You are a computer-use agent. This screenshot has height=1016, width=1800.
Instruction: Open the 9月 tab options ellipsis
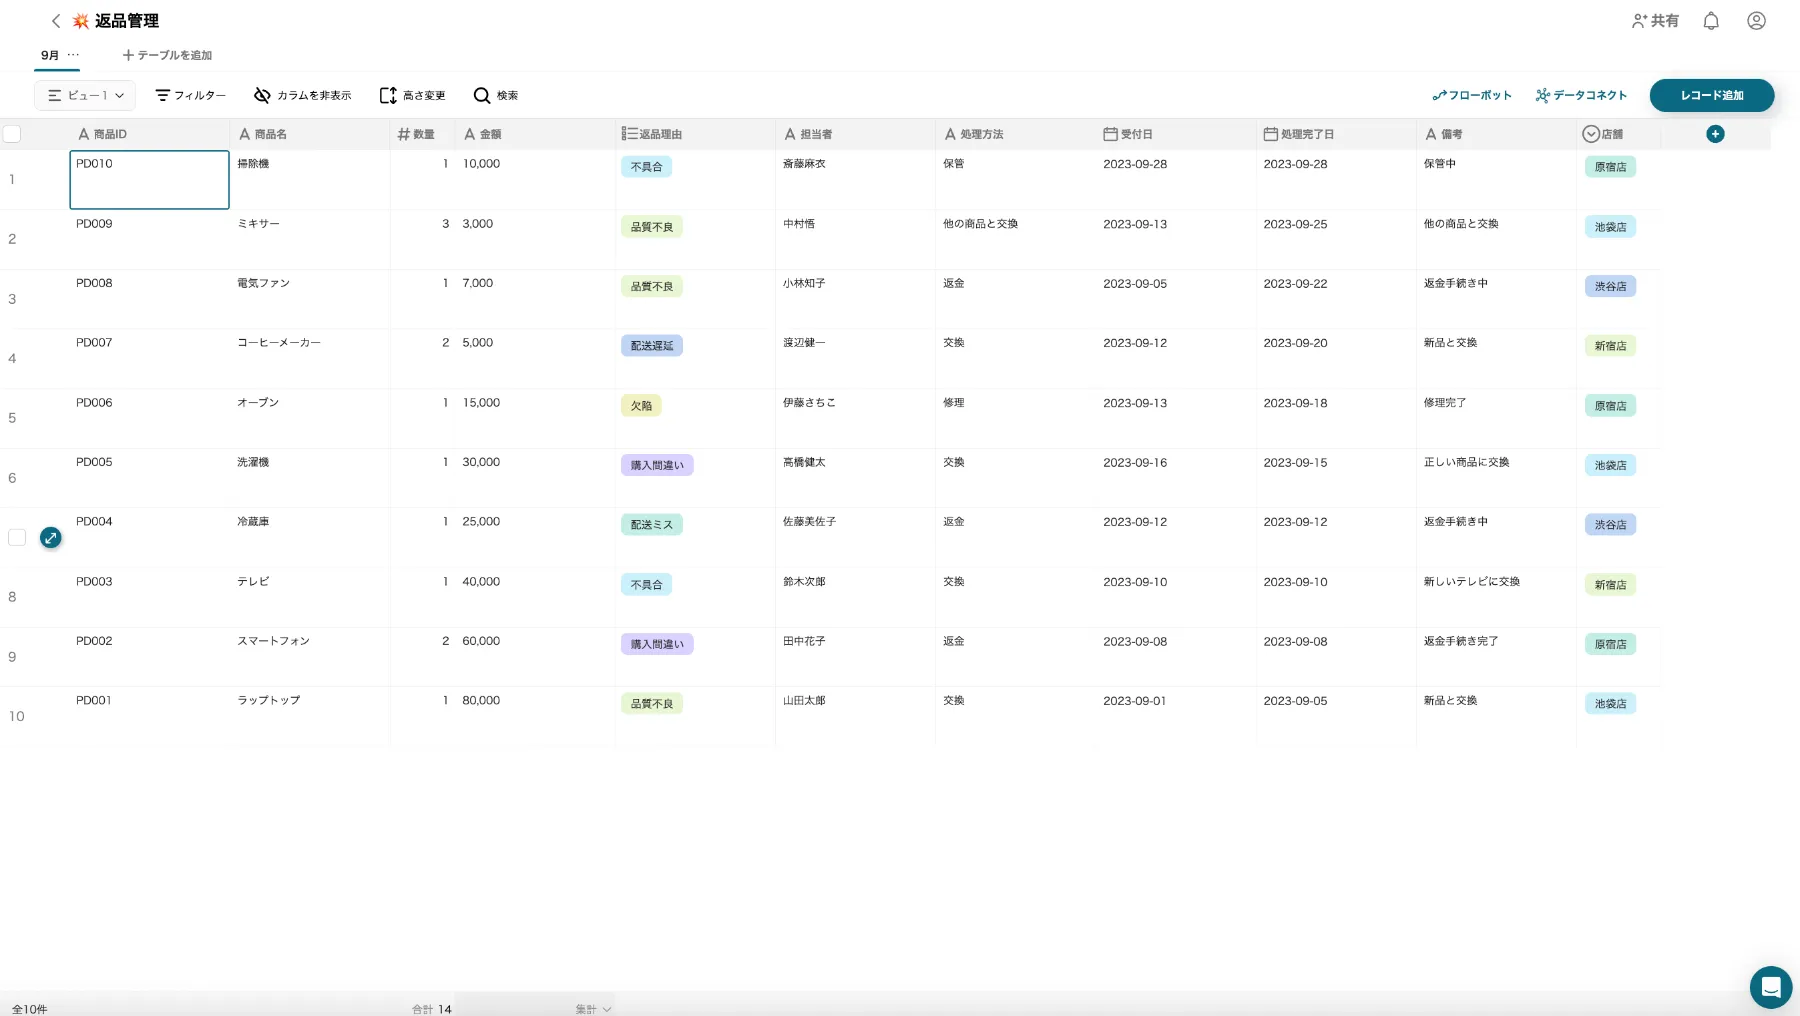coord(73,55)
